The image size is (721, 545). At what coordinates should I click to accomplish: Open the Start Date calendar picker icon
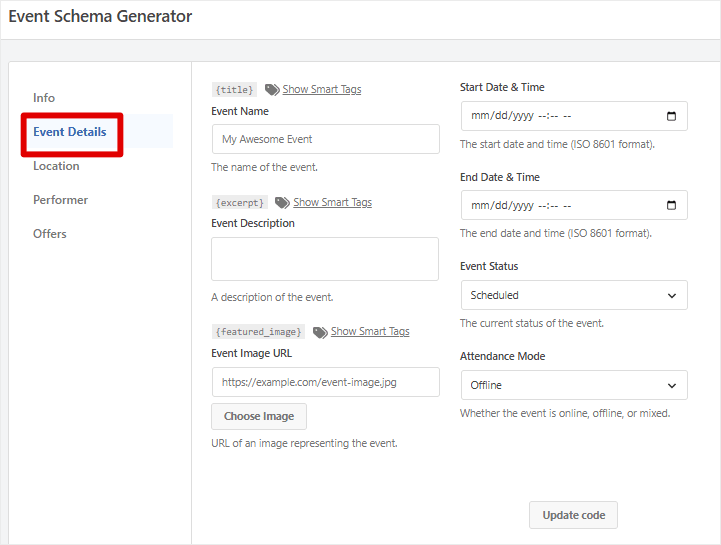click(x=671, y=116)
